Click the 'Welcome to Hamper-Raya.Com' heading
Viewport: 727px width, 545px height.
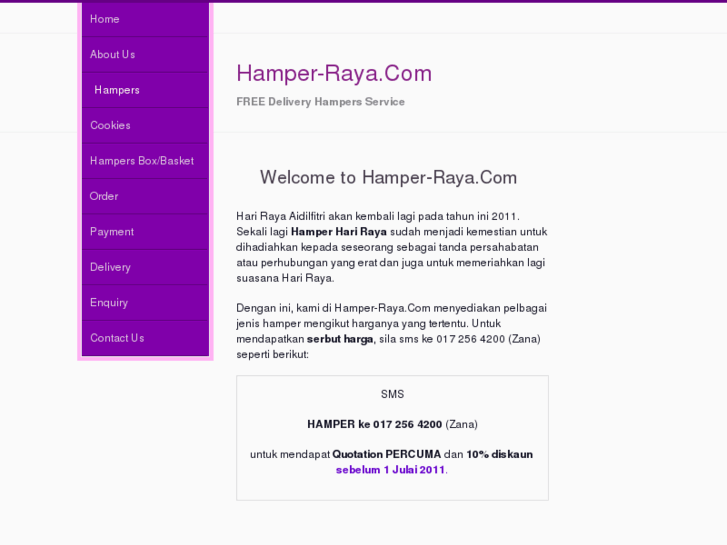pos(388,178)
